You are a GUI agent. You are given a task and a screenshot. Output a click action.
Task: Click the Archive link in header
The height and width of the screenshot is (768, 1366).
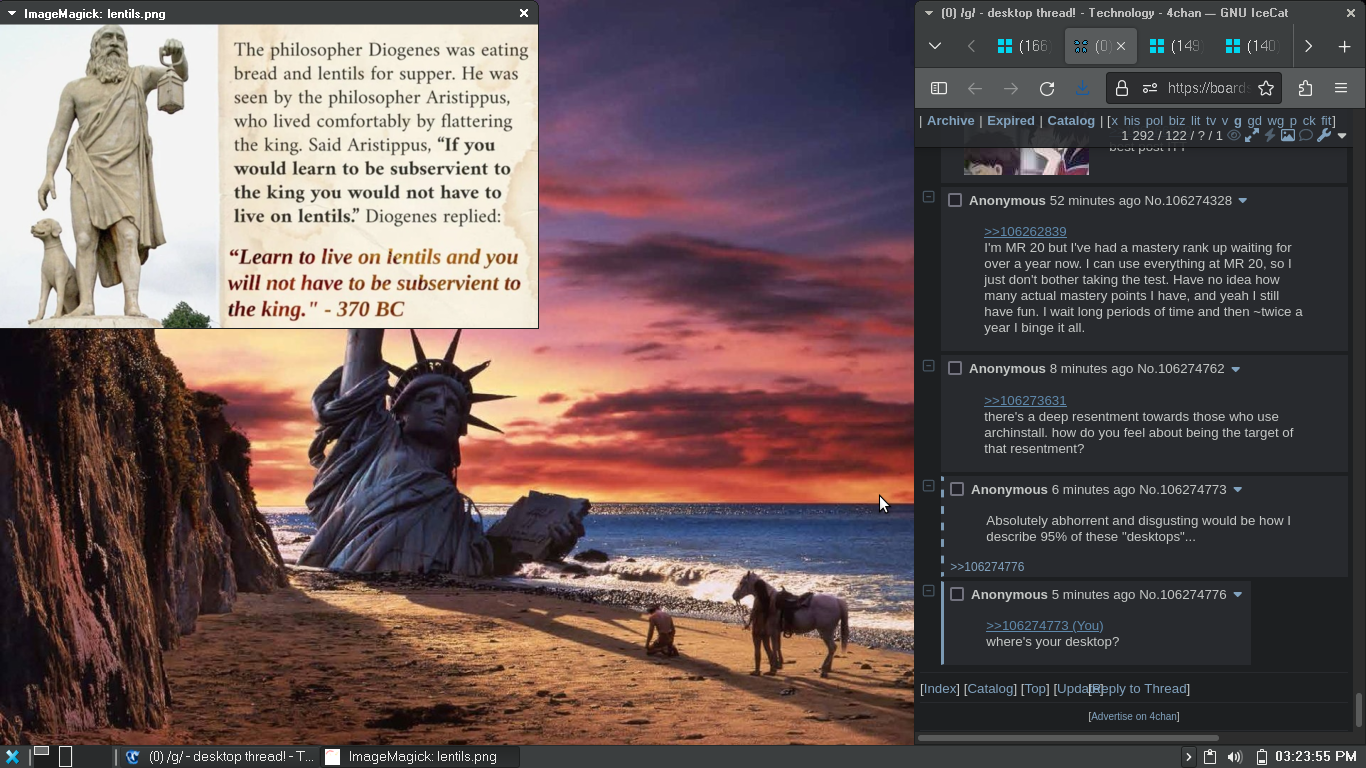(950, 121)
